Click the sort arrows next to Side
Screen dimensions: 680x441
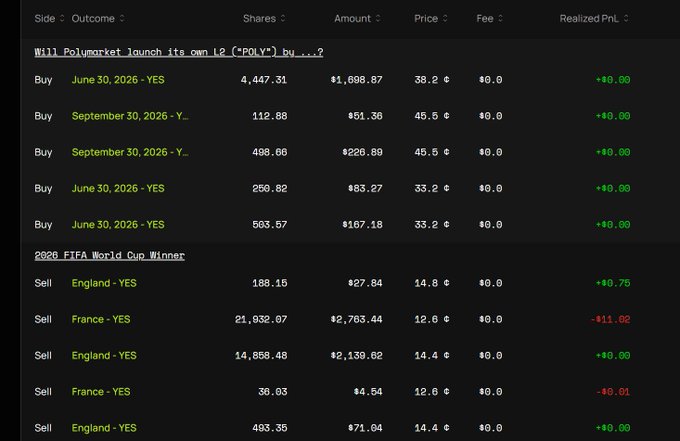coord(63,19)
